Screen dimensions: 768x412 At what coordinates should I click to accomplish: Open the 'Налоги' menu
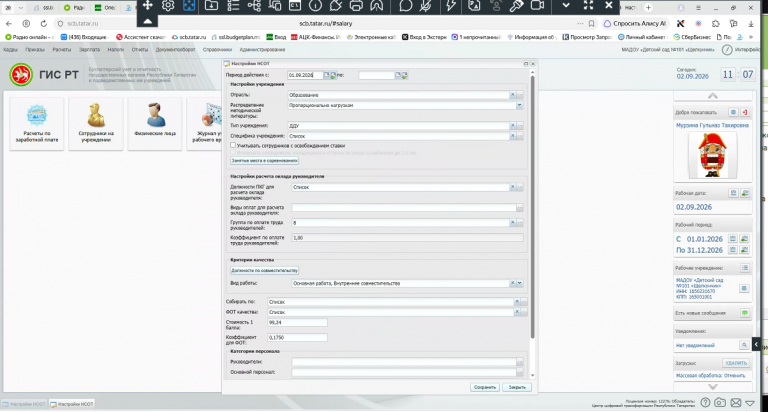pyautogui.click(x=116, y=49)
